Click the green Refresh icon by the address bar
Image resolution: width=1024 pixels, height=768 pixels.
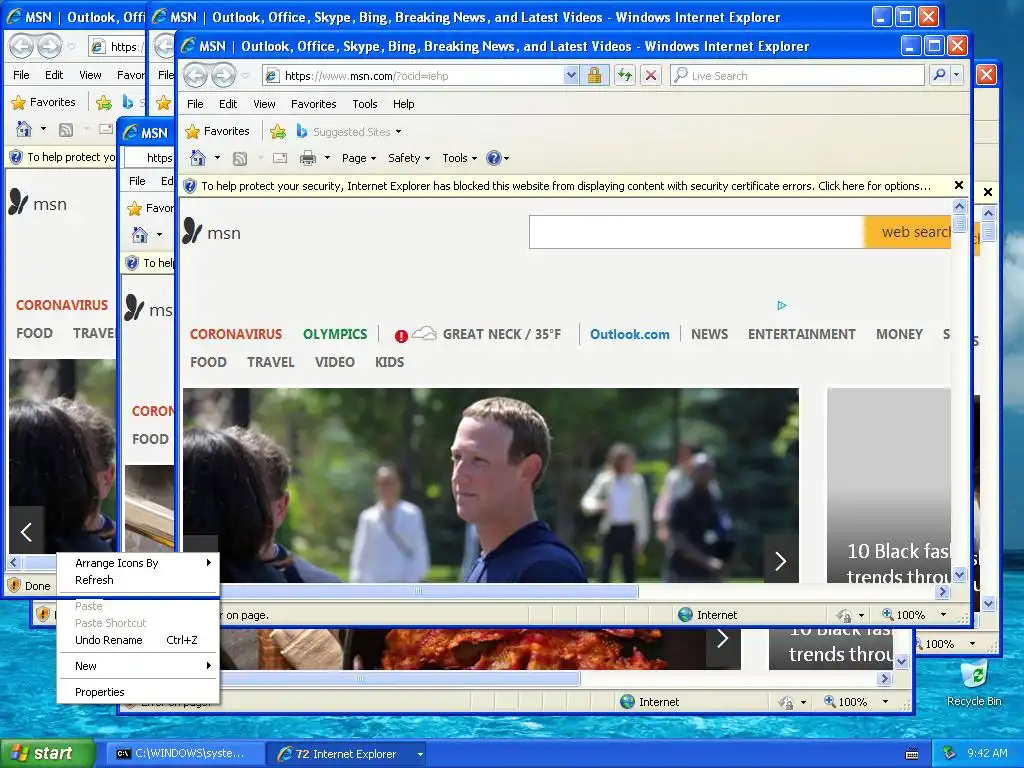[x=625, y=75]
